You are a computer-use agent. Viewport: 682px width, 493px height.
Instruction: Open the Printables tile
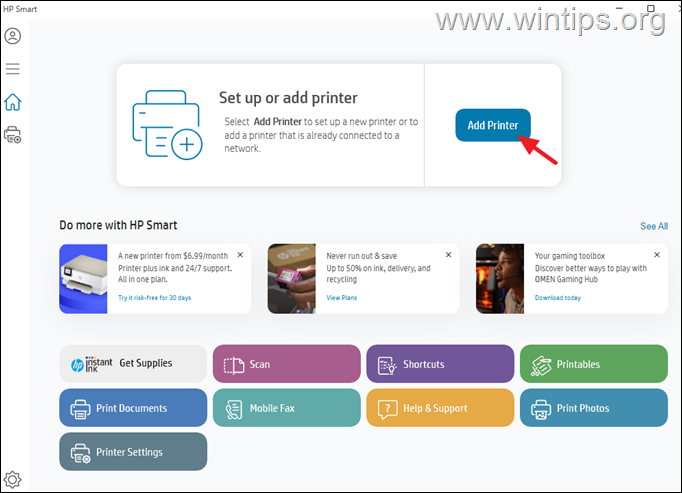594,364
